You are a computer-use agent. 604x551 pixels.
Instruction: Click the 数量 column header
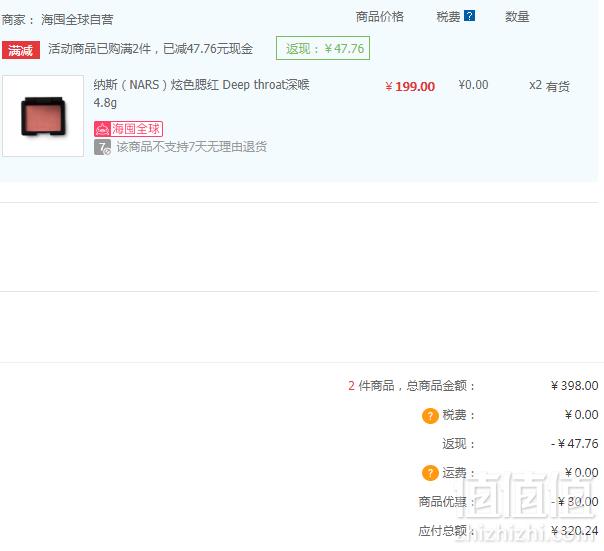tap(517, 17)
